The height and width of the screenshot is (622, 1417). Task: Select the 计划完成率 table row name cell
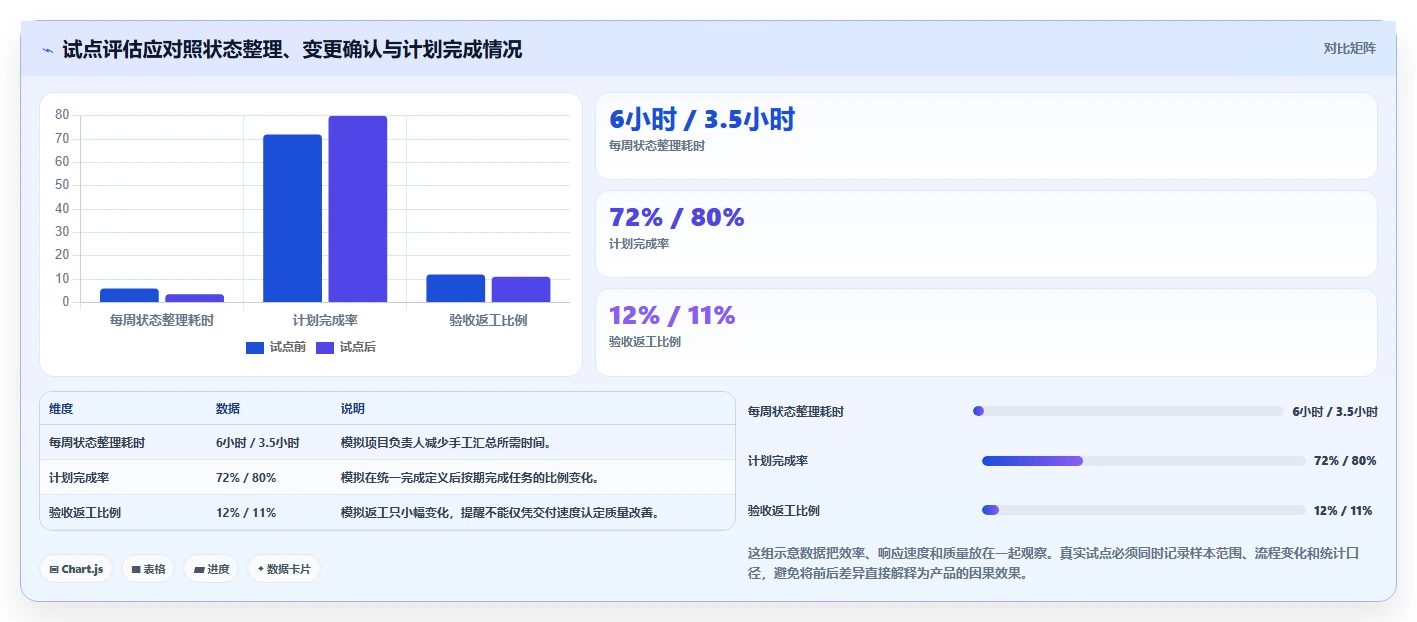79,477
